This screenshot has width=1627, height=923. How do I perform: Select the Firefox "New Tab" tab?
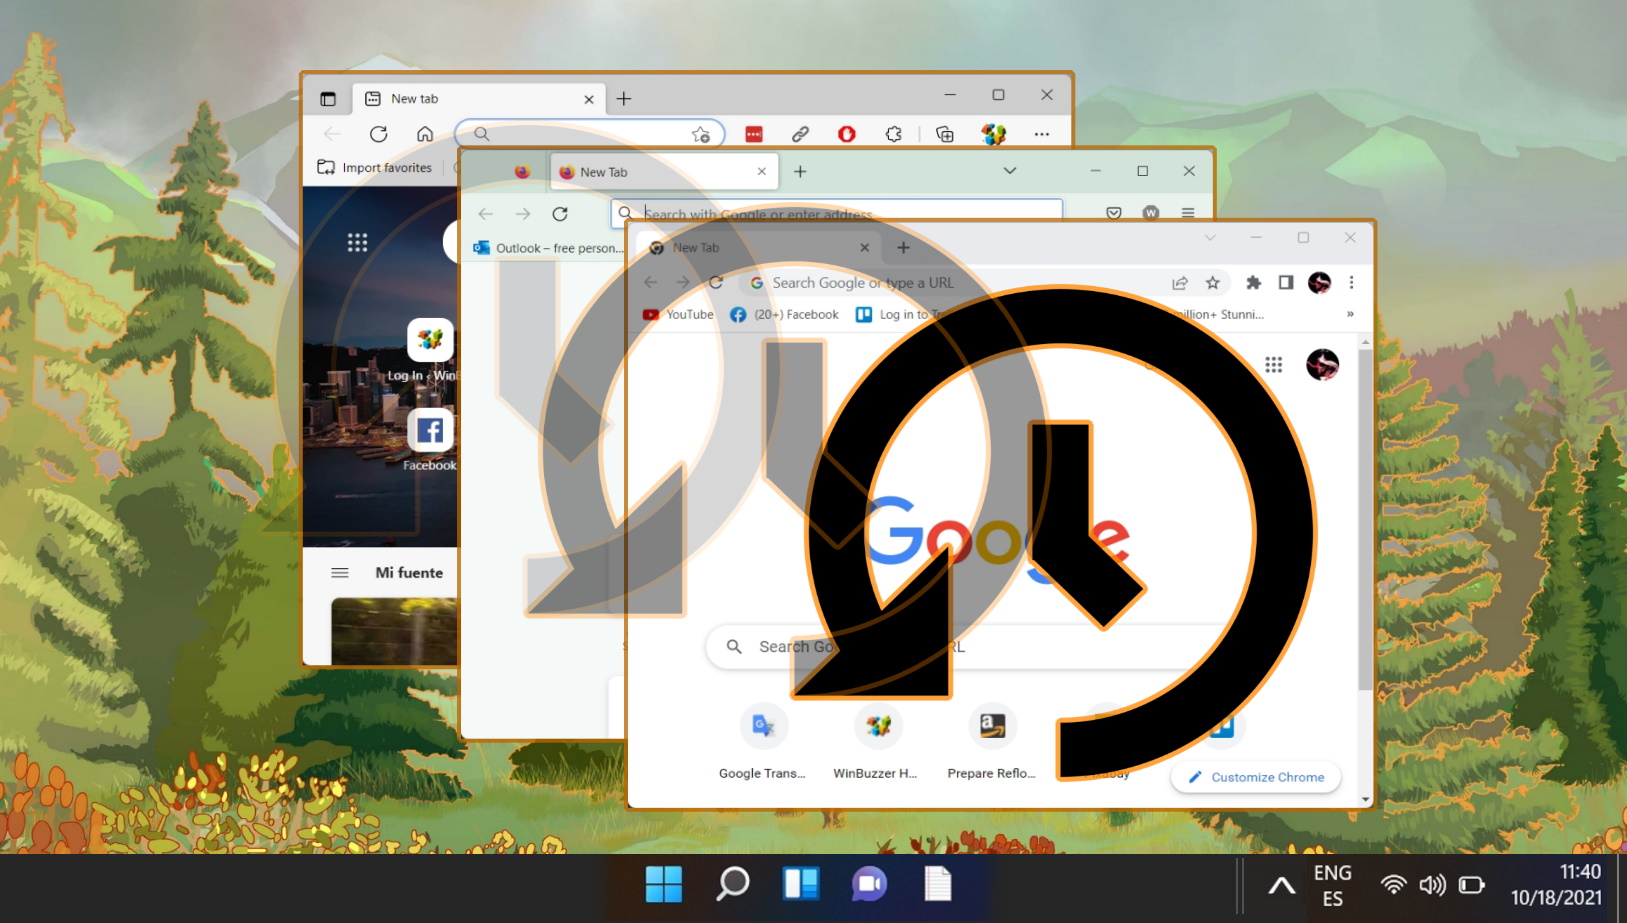tap(662, 172)
